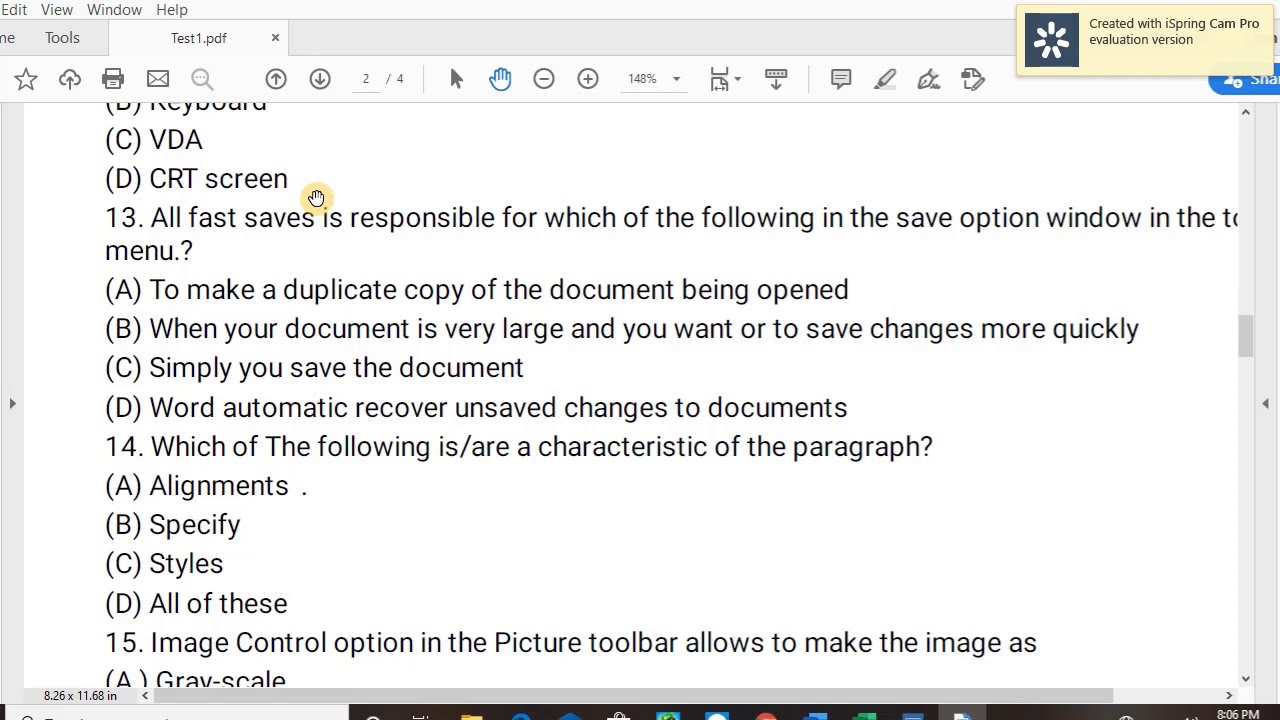
Task: Select the Test1.pdf document tab
Action: [199, 38]
